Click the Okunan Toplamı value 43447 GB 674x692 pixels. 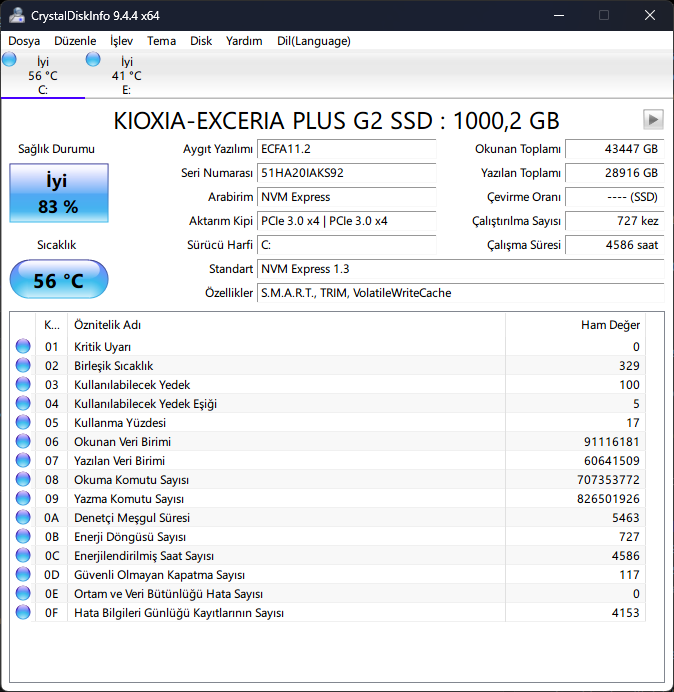pyautogui.click(x=614, y=149)
